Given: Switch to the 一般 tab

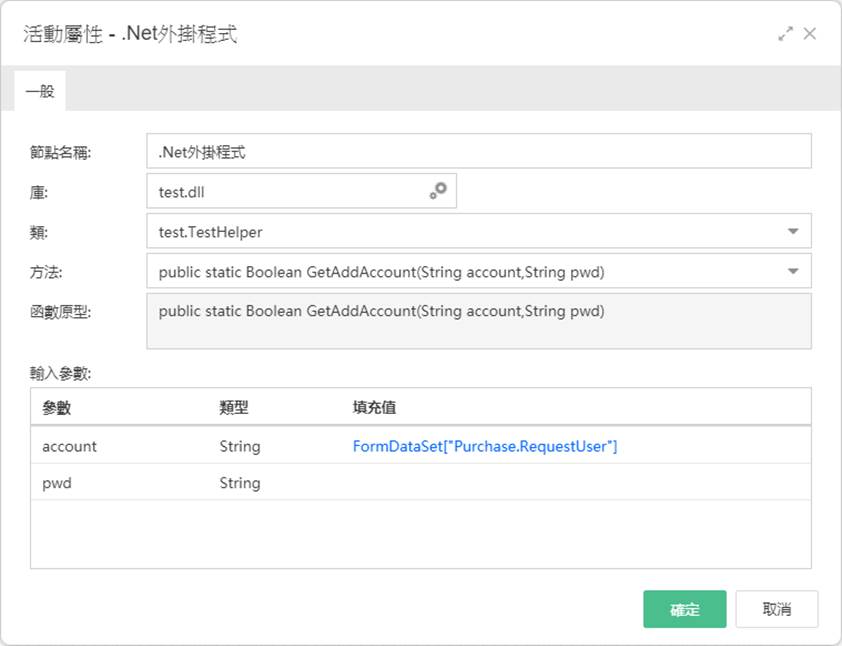Looking at the screenshot, I should coord(40,91).
